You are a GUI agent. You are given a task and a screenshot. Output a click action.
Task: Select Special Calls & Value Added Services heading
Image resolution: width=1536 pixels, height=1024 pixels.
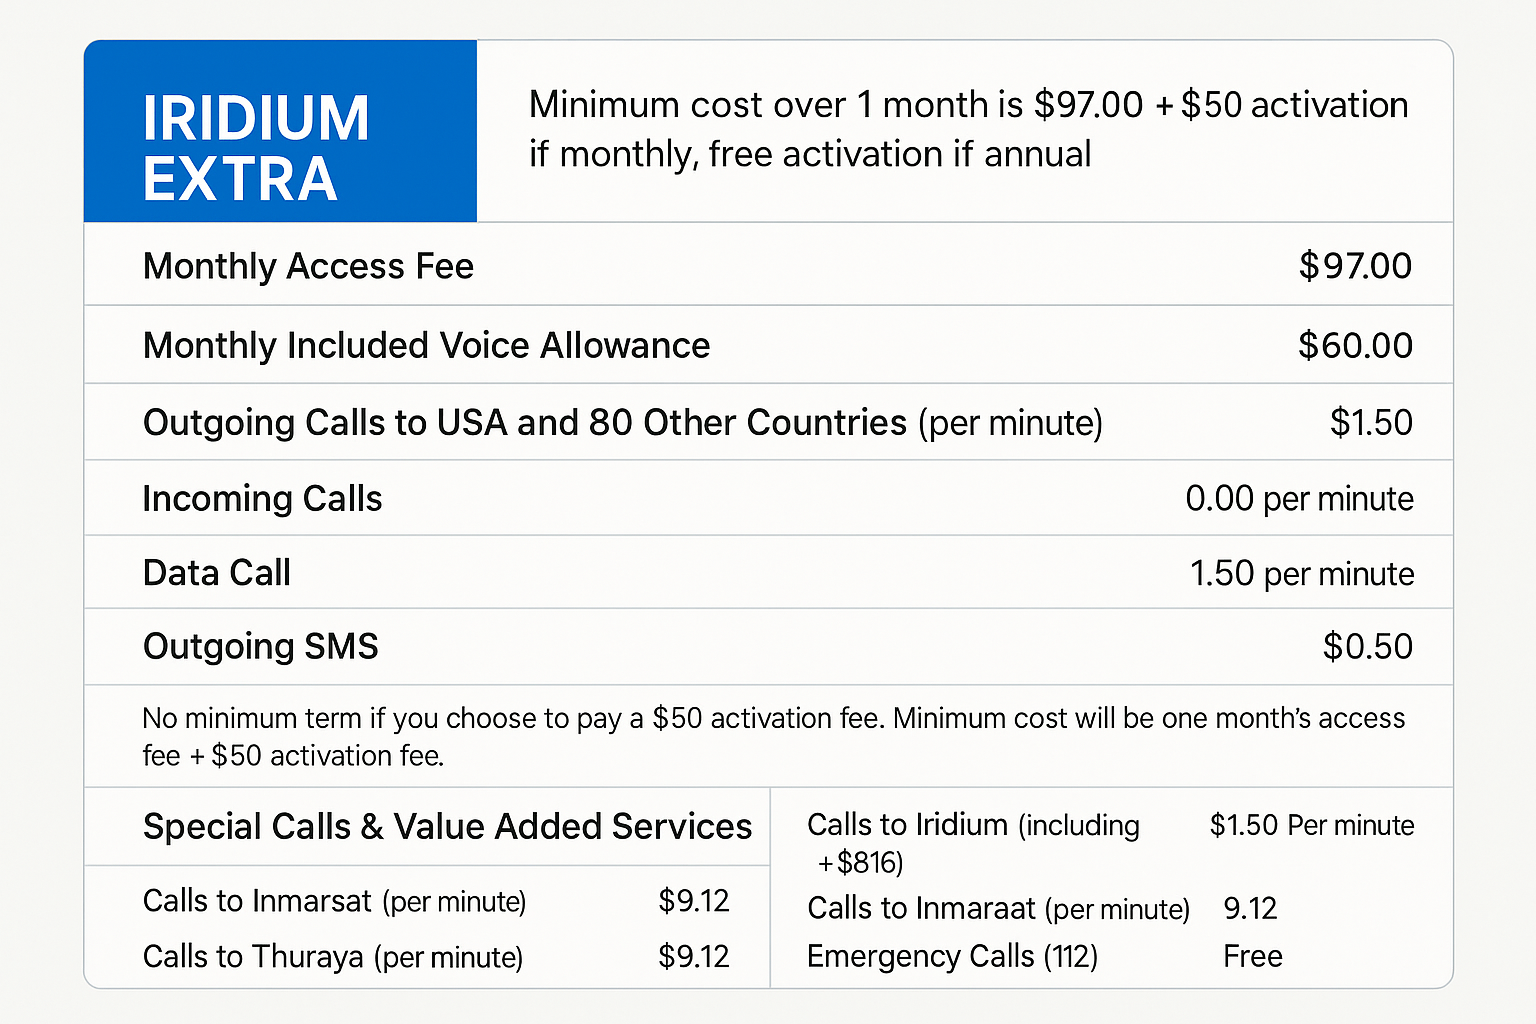(x=447, y=826)
